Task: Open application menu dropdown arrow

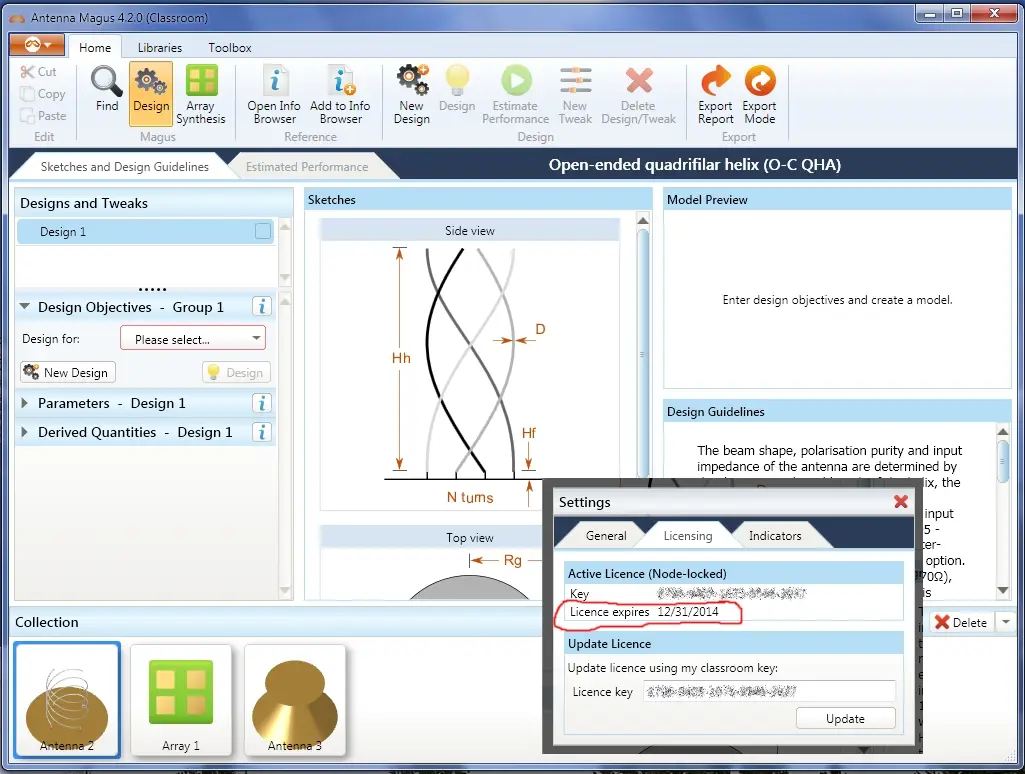Action: coord(48,45)
